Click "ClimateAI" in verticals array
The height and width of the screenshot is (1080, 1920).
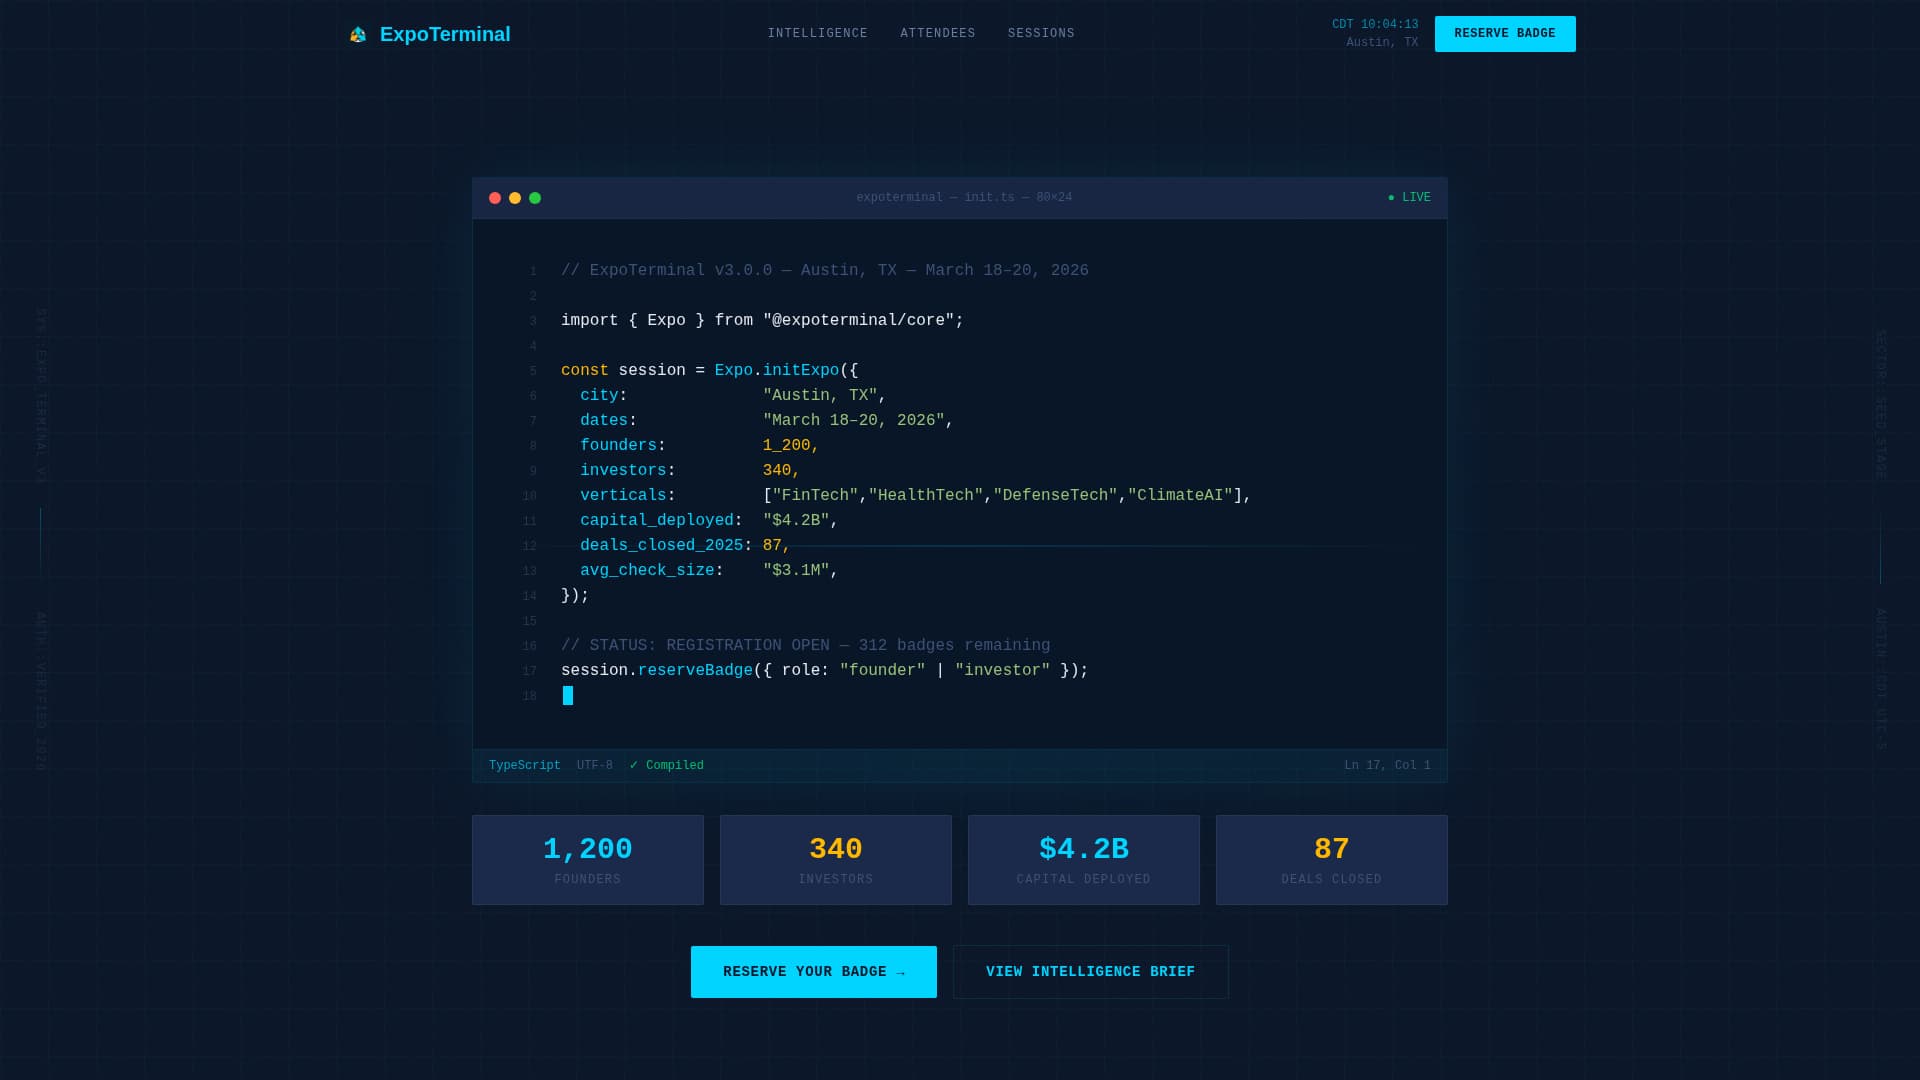[1180, 496]
